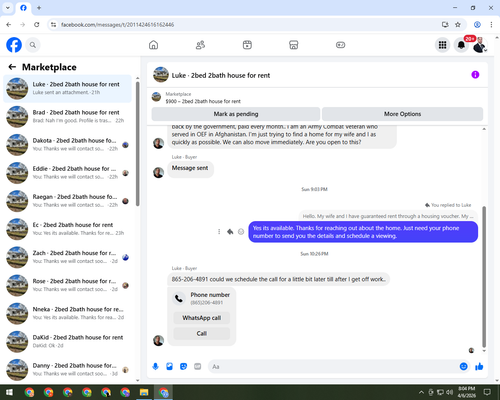Open the emoji picker in message box
The width and height of the screenshot is (500, 400).
(x=463, y=367)
